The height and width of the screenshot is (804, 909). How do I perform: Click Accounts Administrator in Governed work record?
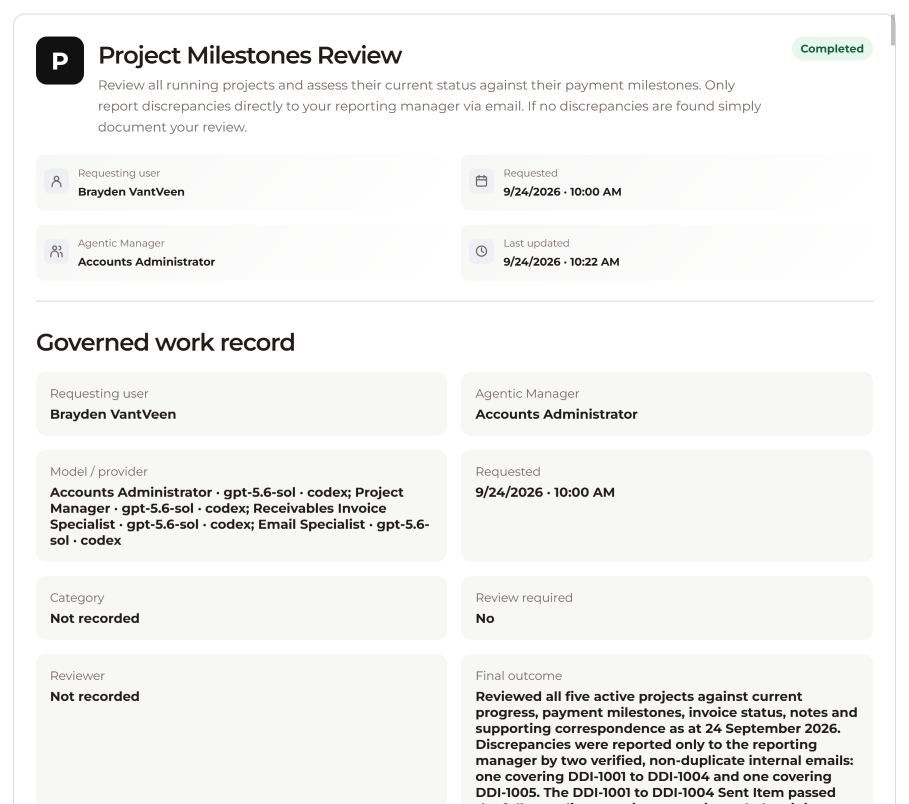pyautogui.click(x=556, y=414)
